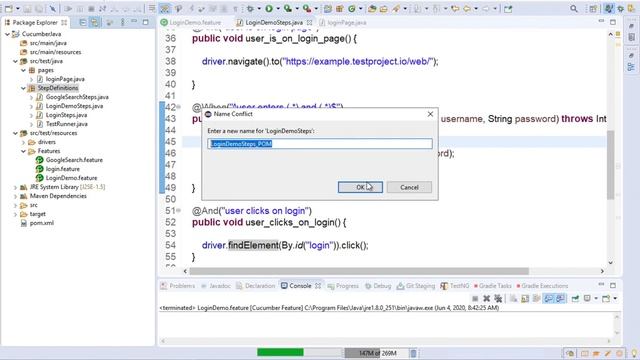Click the garbage collector trash icon

coord(413,353)
